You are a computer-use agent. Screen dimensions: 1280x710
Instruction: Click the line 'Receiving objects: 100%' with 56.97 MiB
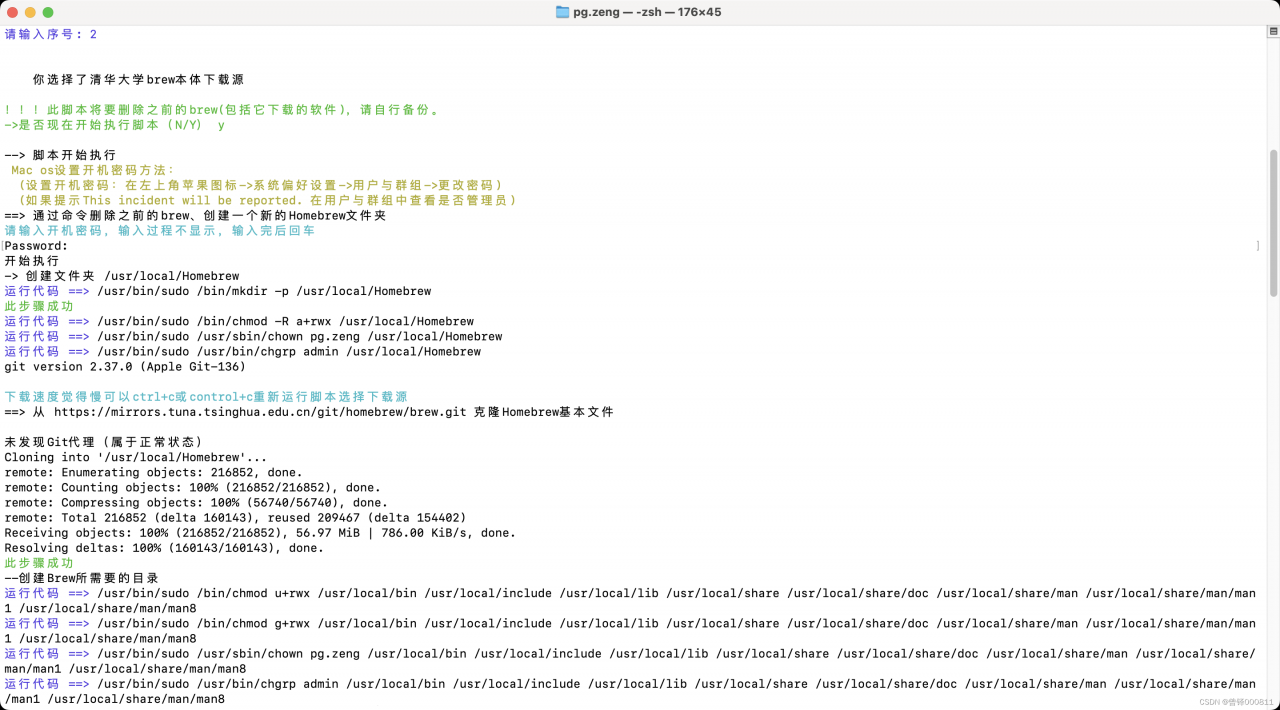click(260, 533)
